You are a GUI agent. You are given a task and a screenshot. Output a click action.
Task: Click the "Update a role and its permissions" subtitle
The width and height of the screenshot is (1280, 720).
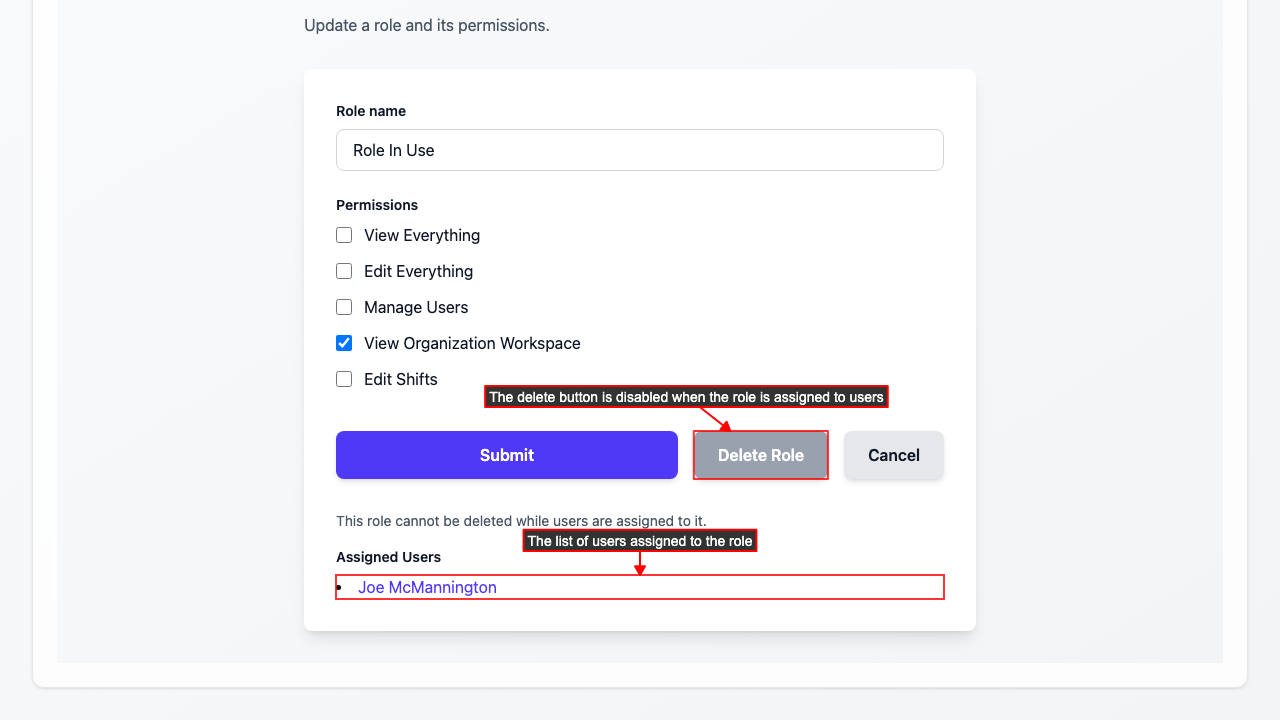pos(427,25)
